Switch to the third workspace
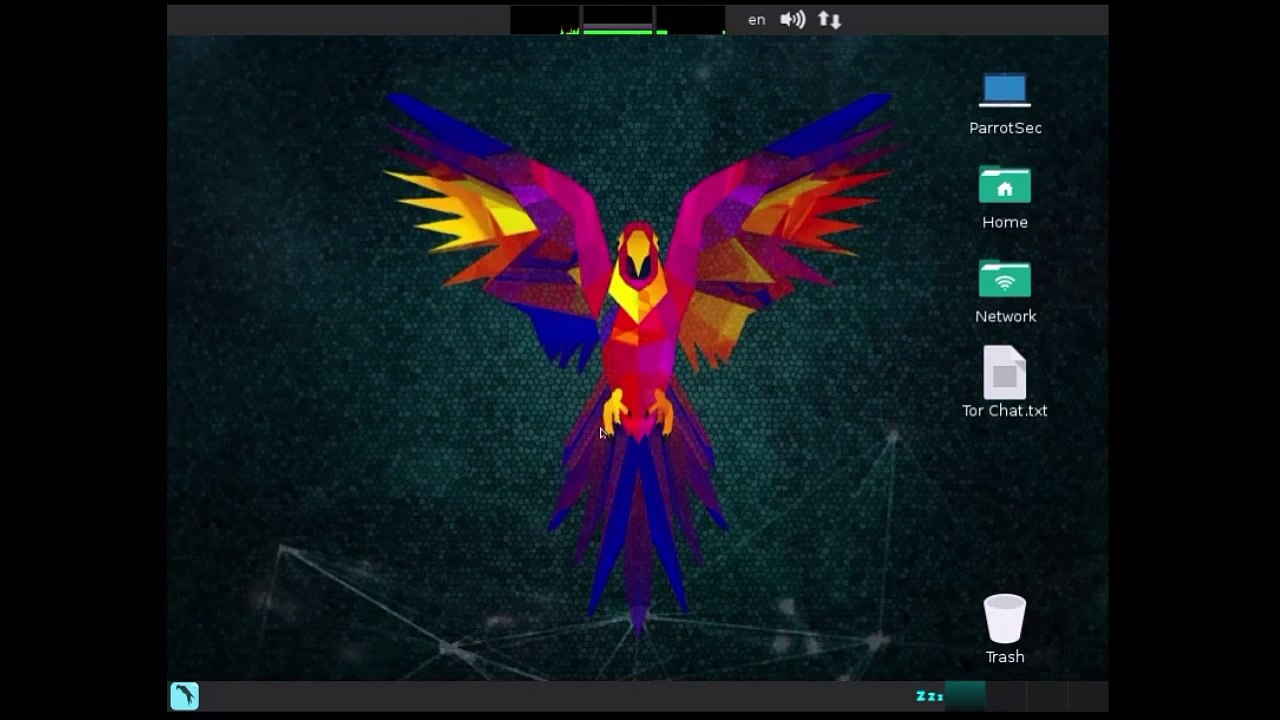Image resolution: width=1280 pixels, height=720 pixels. tap(1048, 696)
